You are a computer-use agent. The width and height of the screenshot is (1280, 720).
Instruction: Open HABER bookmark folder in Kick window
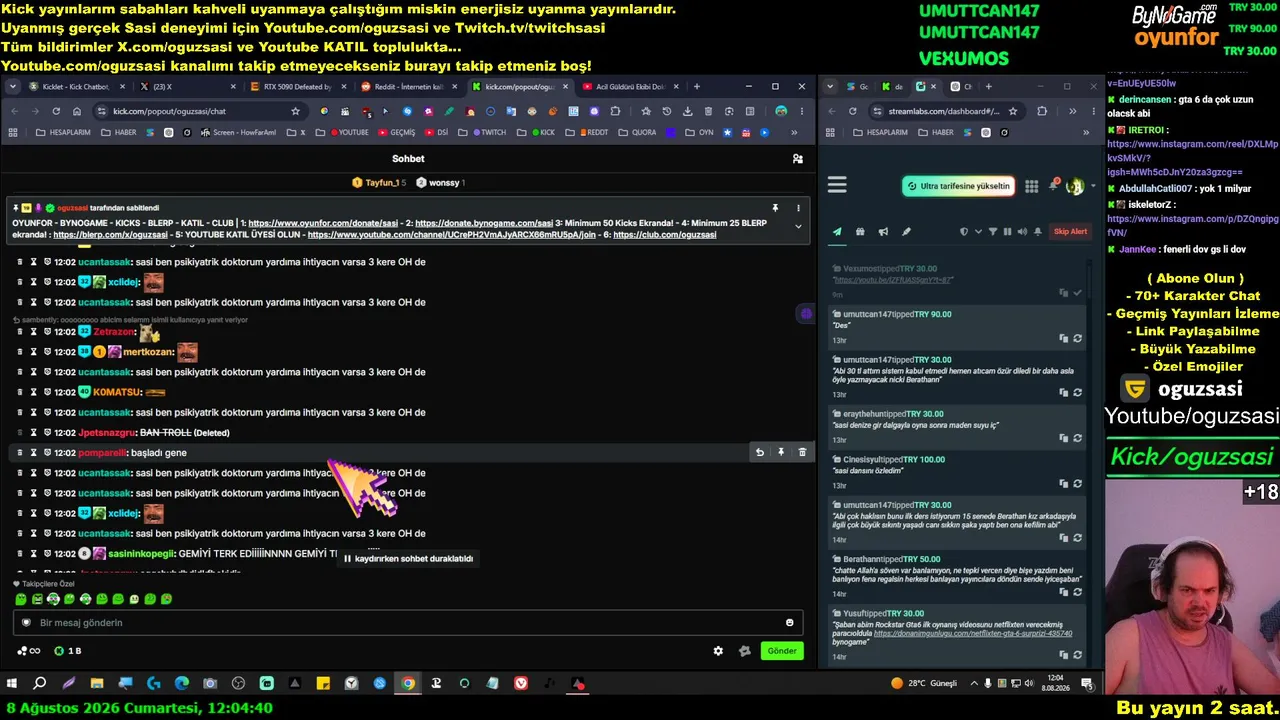point(119,132)
